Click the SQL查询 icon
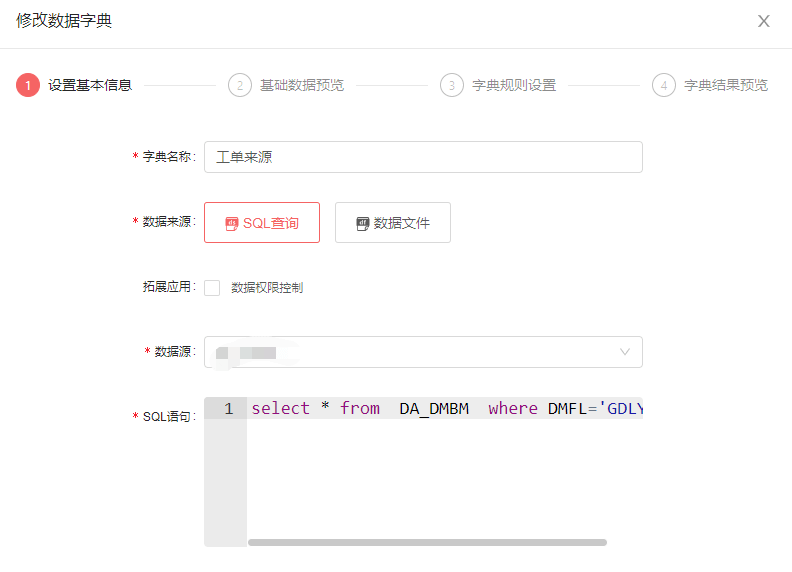The width and height of the screenshot is (792, 572). pyautogui.click(x=232, y=223)
